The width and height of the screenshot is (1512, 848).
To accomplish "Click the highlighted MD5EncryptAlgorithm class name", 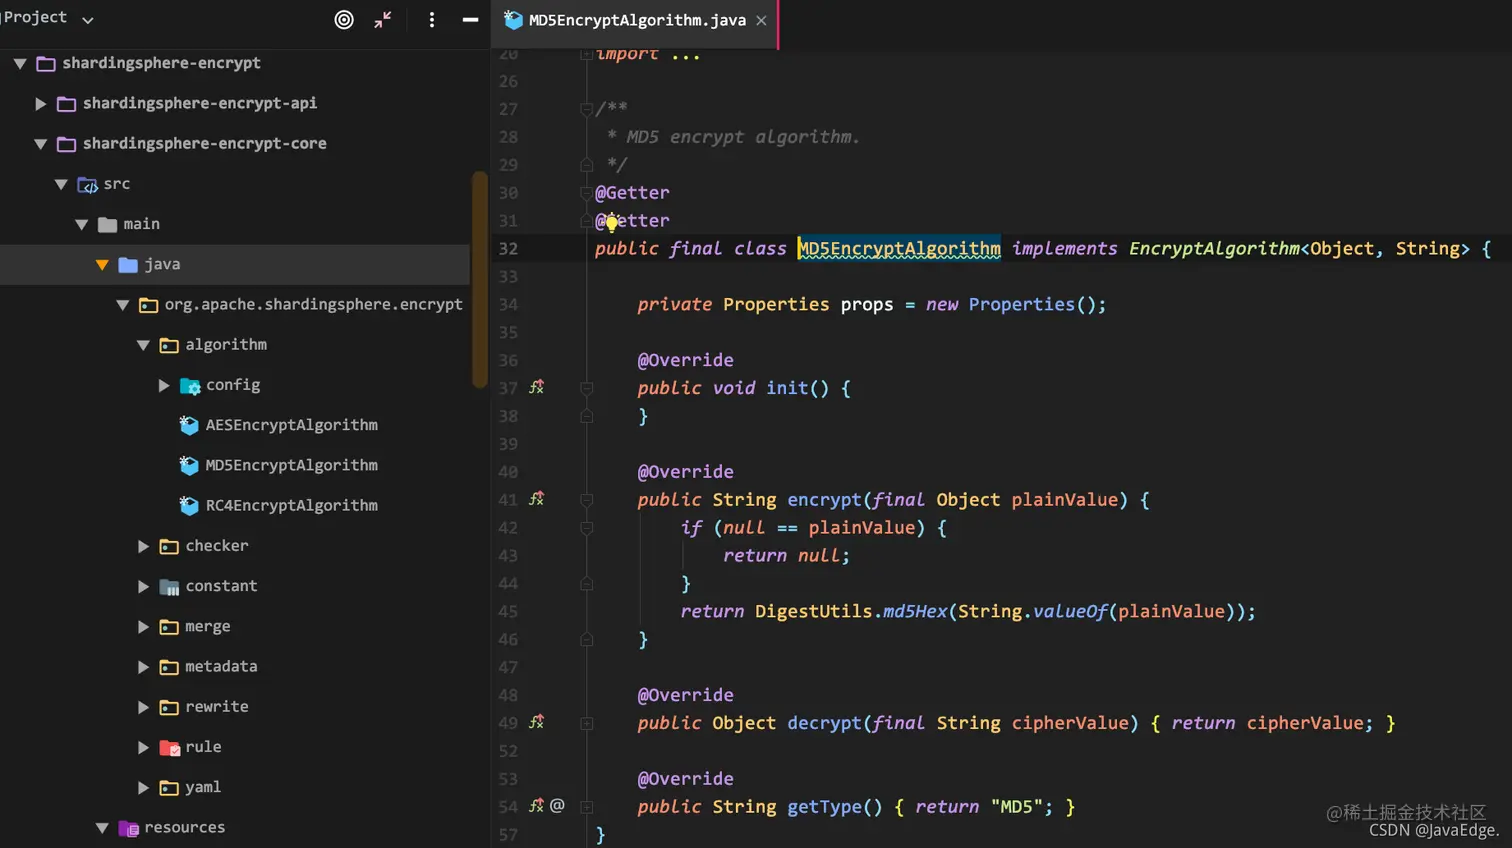I will coord(899,249).
